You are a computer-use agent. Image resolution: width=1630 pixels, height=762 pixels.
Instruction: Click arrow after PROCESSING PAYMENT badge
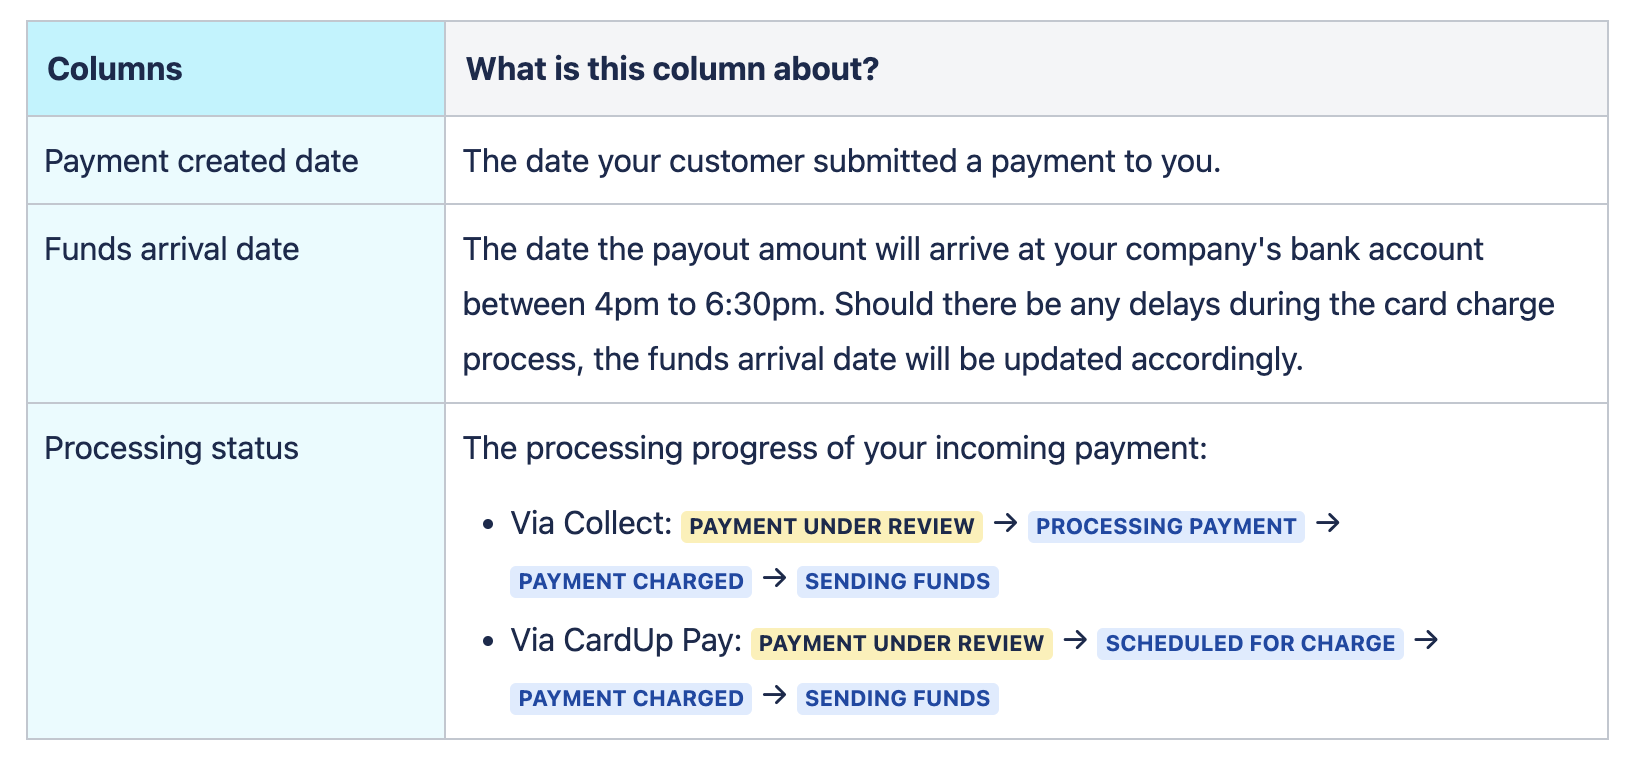(1328, 523)
